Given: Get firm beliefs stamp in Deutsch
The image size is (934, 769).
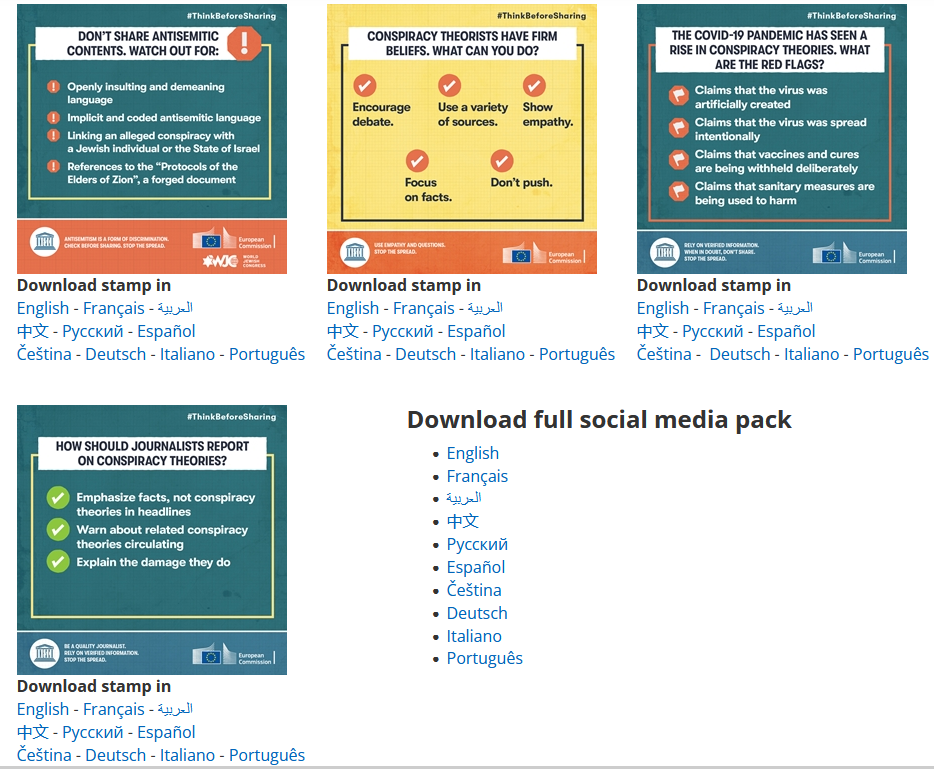Looking at the screenshot, I should point(425,354).
